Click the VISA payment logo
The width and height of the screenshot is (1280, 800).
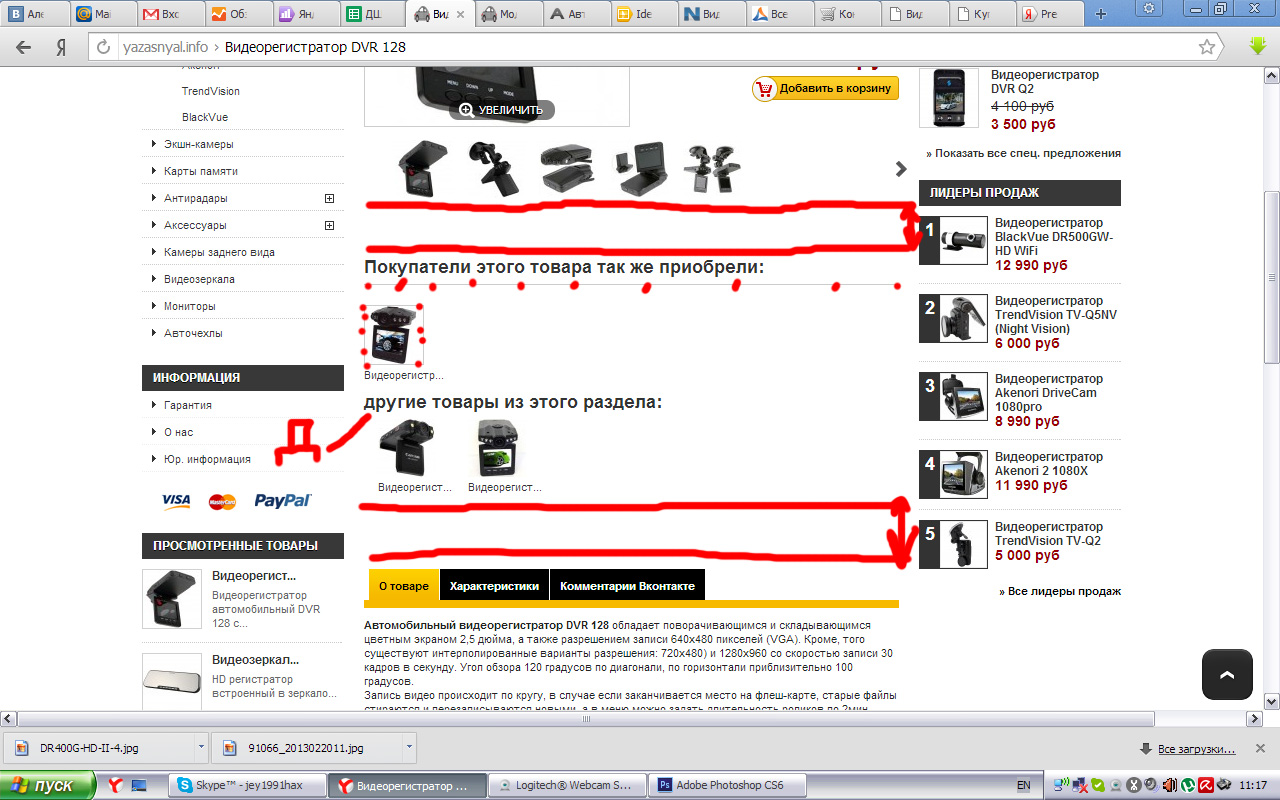pyautogui.click(x=176, y=500)
